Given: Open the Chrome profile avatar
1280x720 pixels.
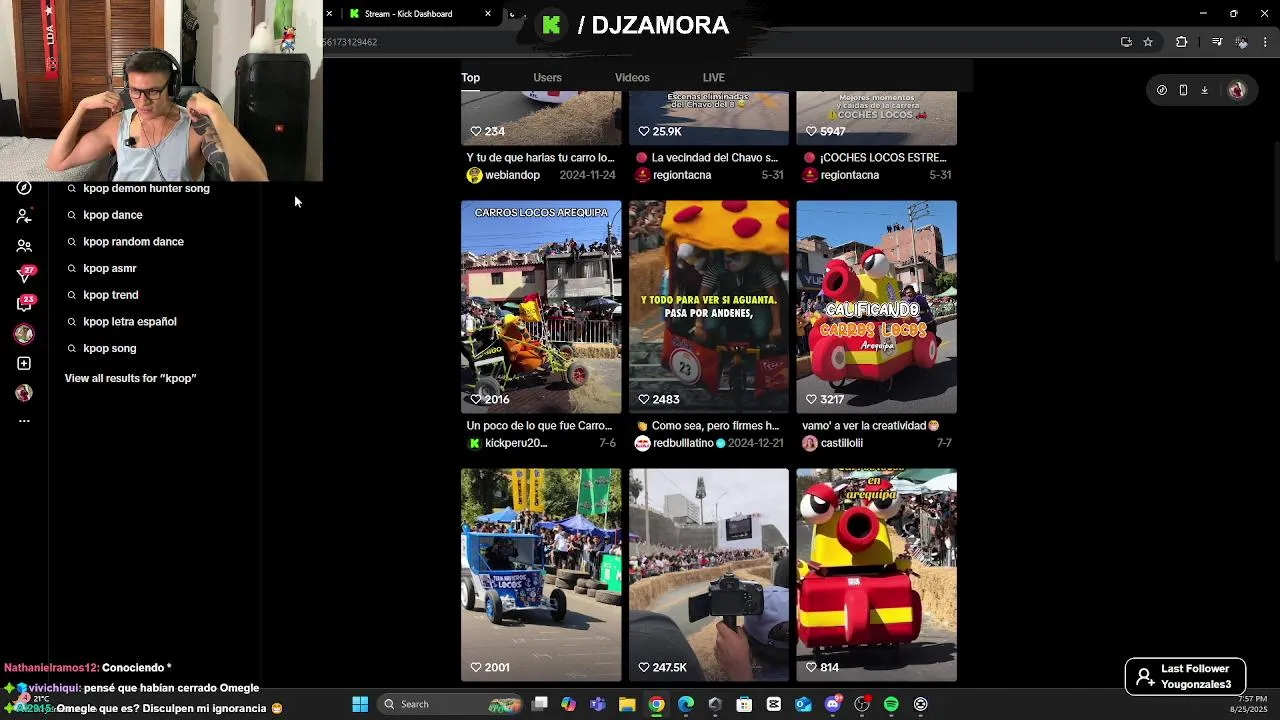Looking at the screenshot, I should pos(1242,42).
